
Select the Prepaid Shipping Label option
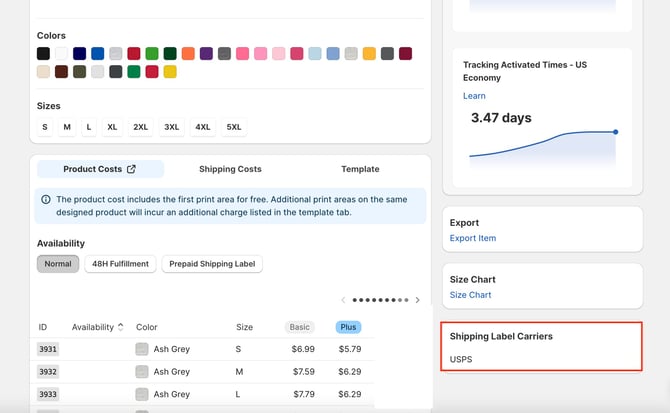[212, 264]
